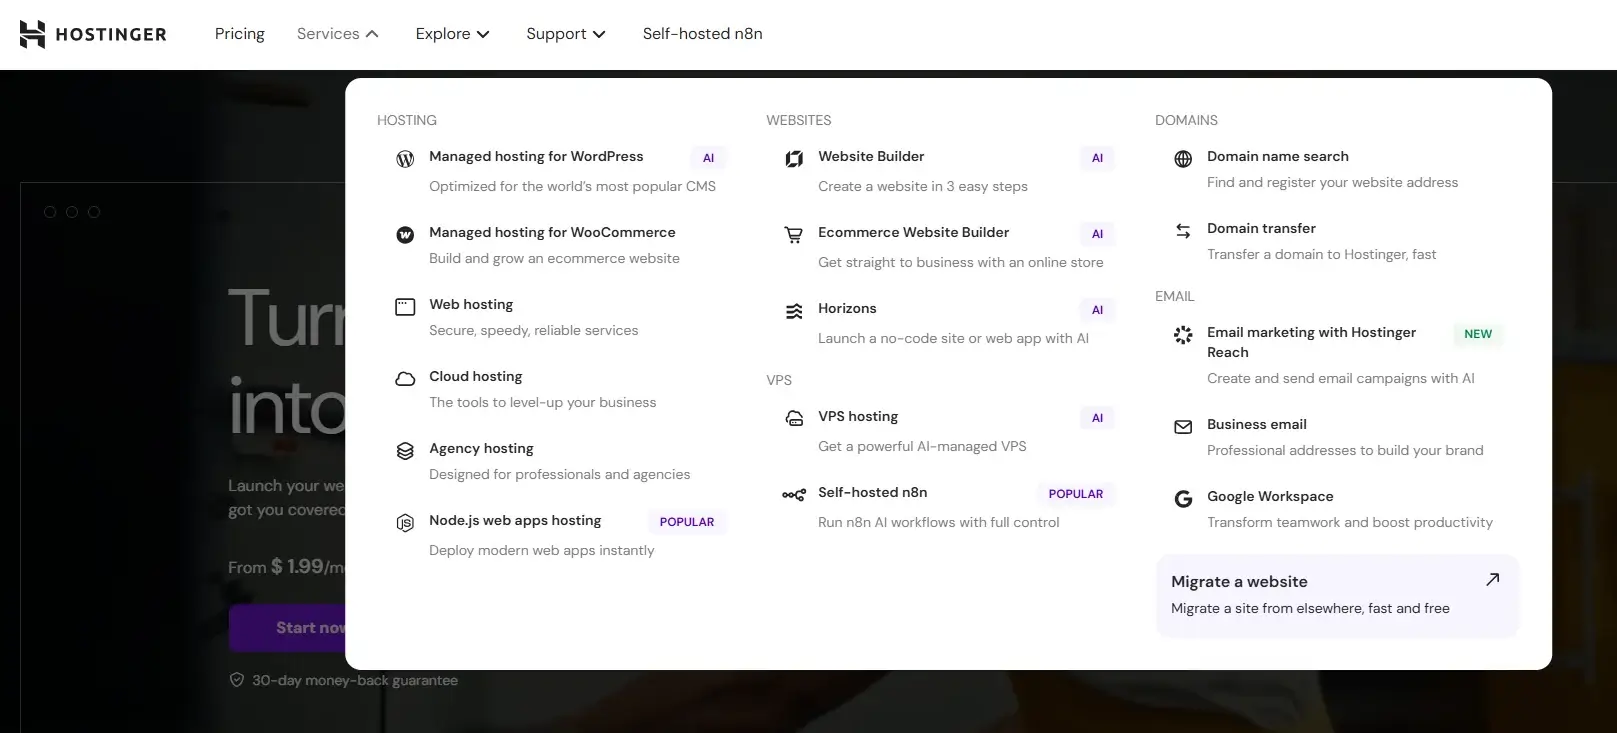1617x733 pixels.
Task: Choose Email marketing with Hostinger Reach
Action: click(x=1311, y=342)
